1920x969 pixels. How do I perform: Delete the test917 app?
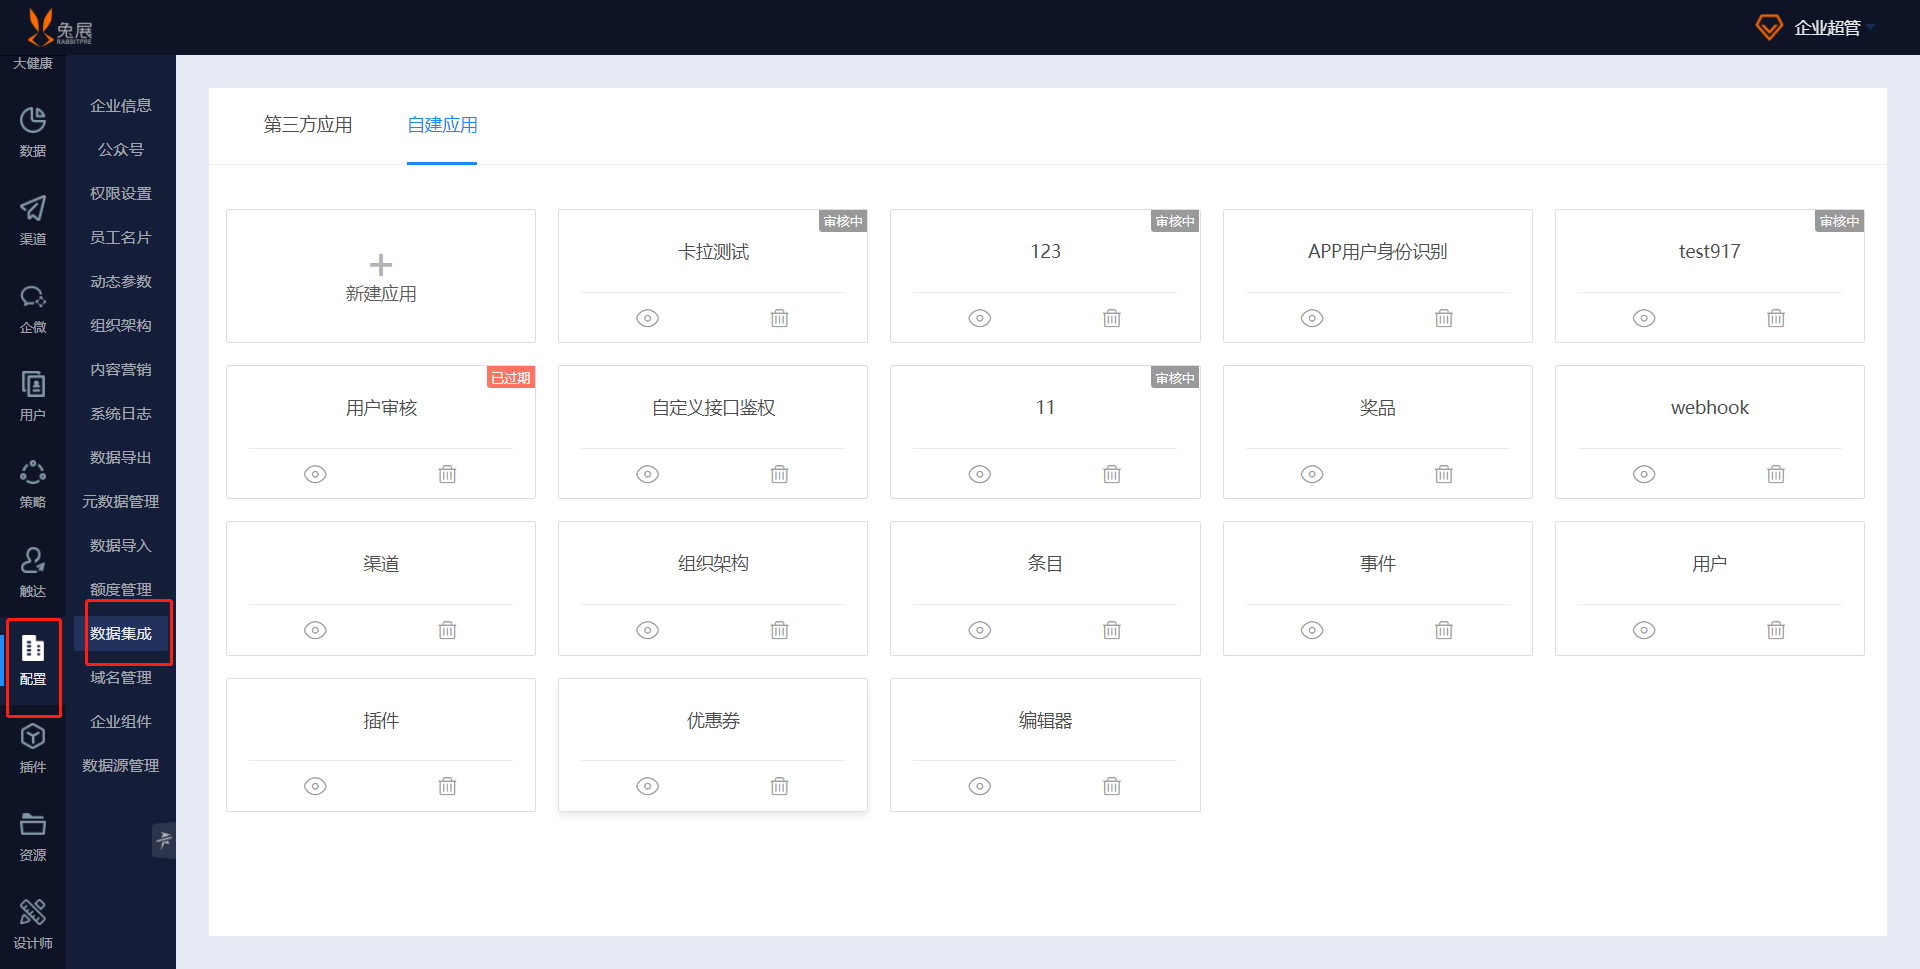[x=1776, y=318]
